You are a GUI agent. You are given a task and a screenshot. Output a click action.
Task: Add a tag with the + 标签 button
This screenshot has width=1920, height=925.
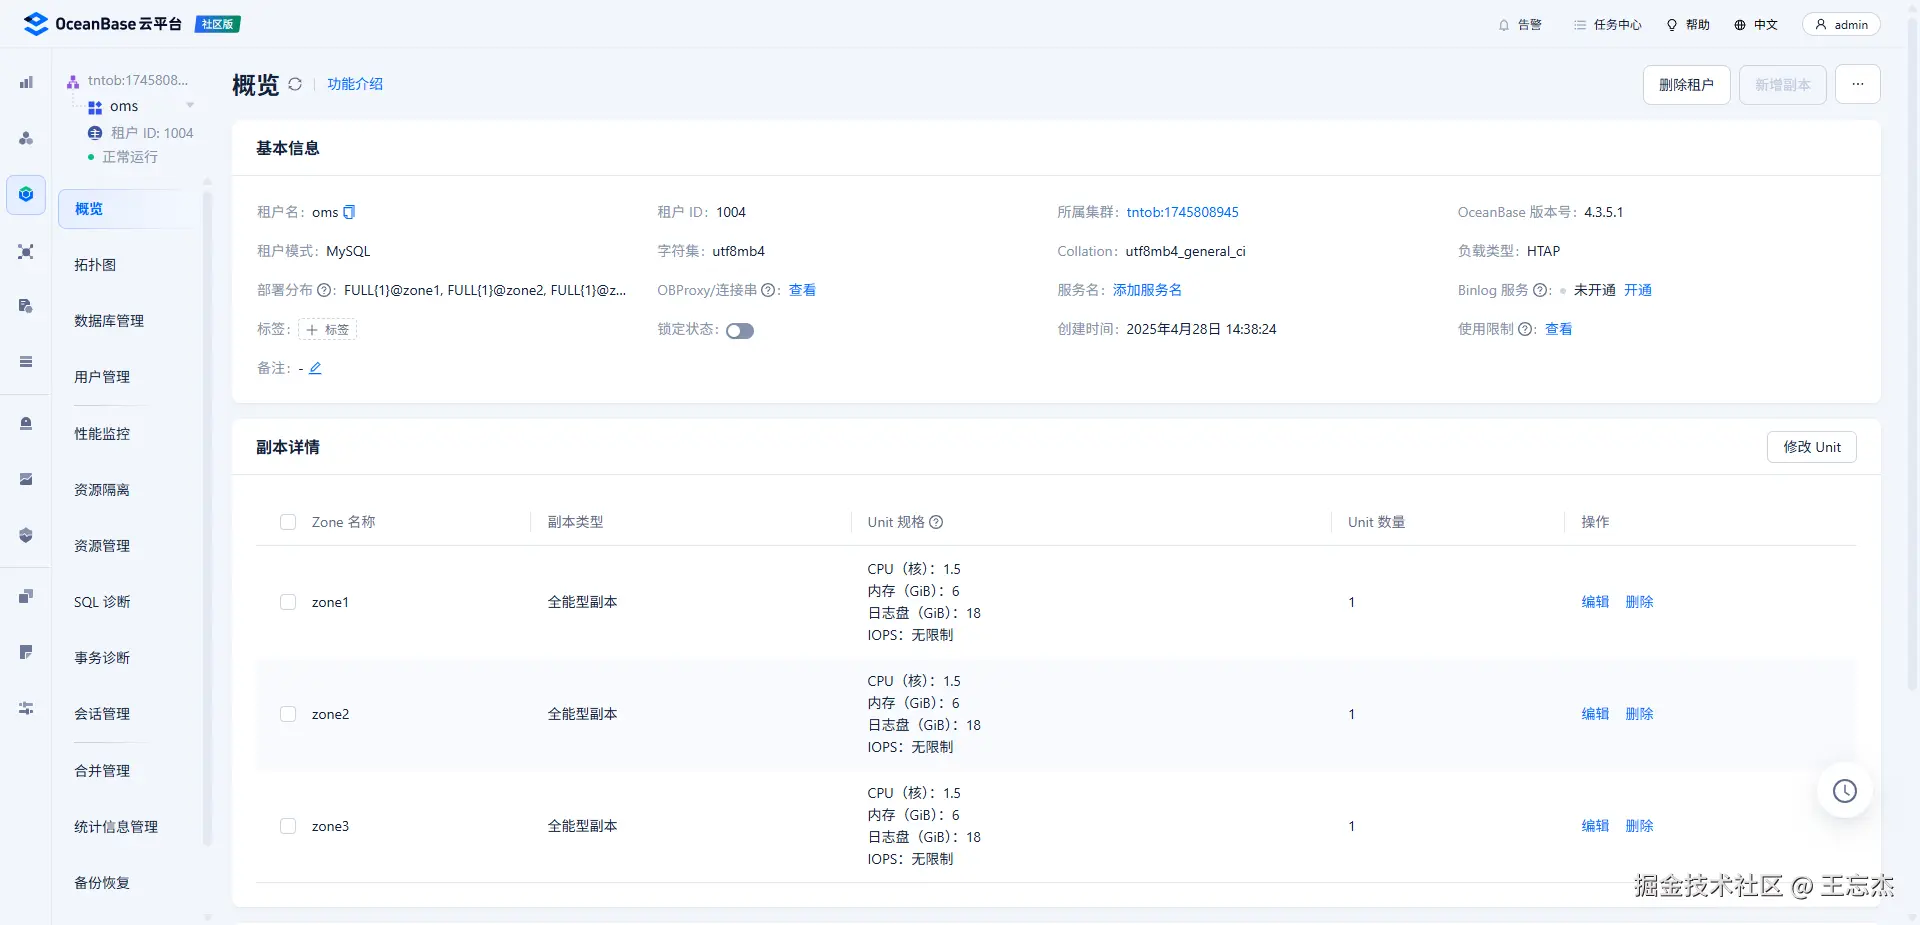coord(328,329)
